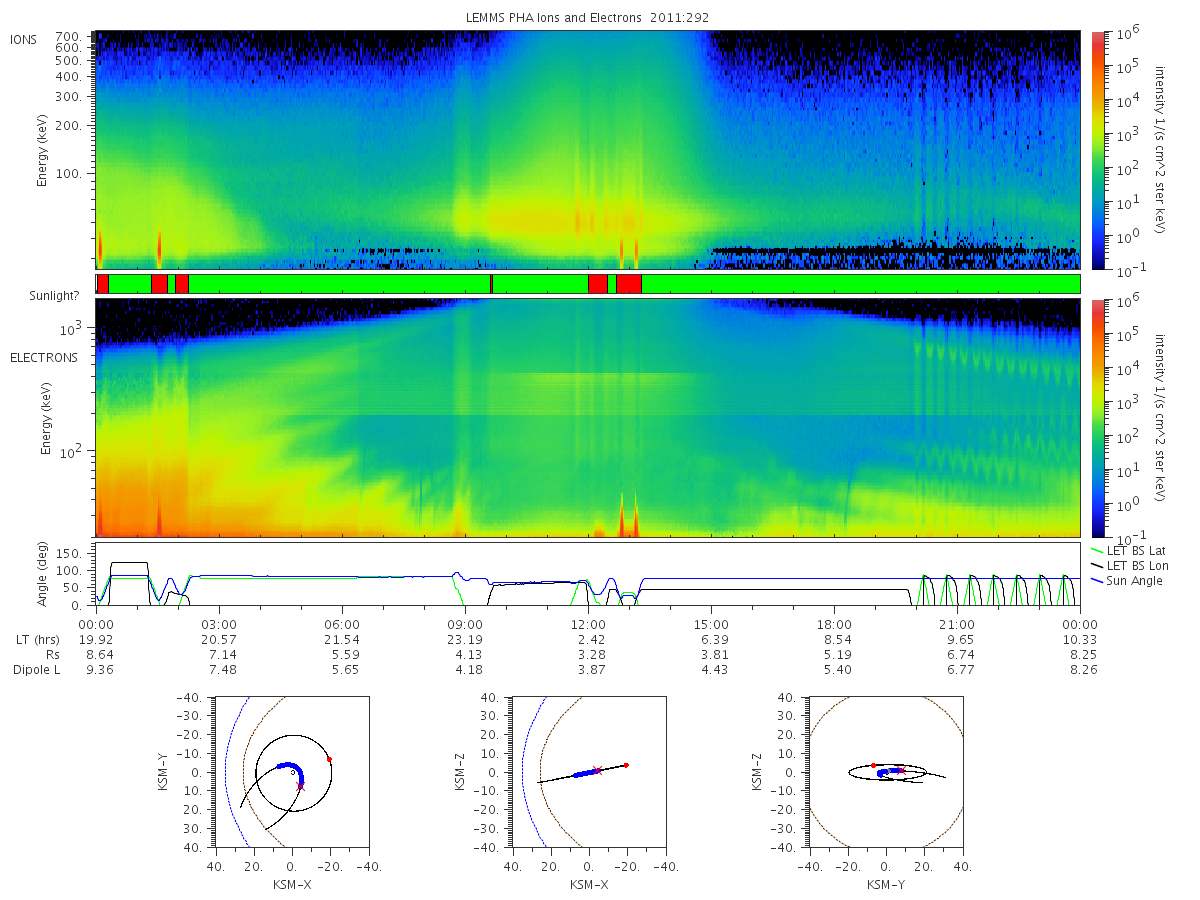Click 'KSM-Y' axis label under the rightmost orbit plot
1200x900 pixels.
pos(885,885)
